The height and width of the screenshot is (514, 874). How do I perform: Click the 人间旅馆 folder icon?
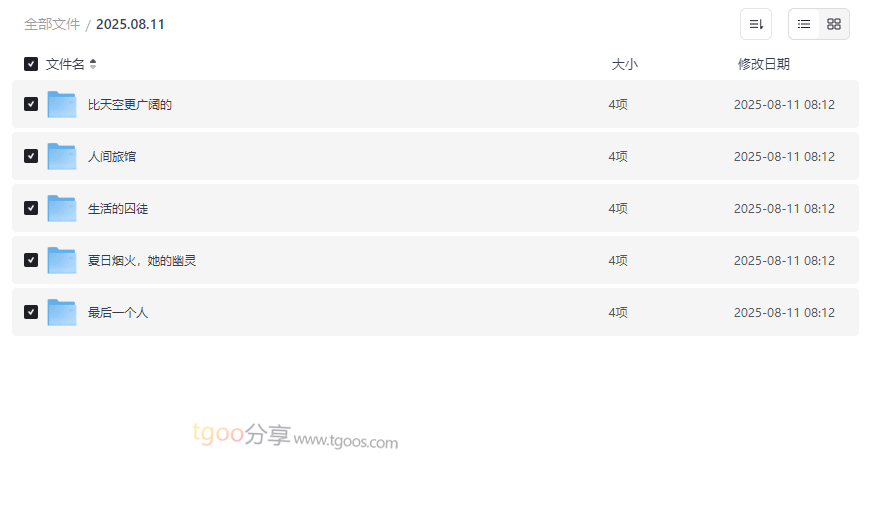pos(62,156)
